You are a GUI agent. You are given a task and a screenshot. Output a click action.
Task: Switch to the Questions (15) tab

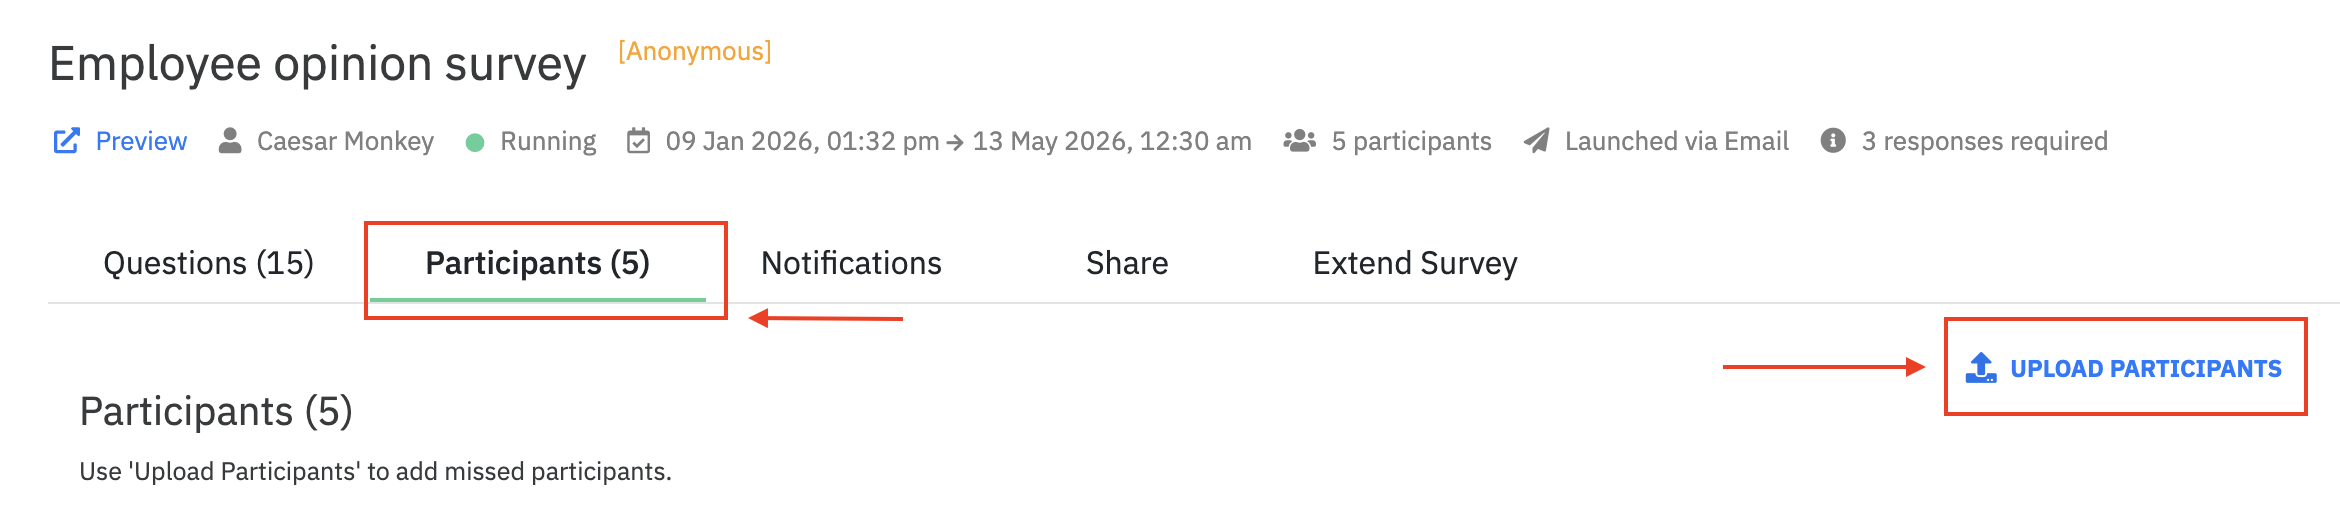(208, 263)
